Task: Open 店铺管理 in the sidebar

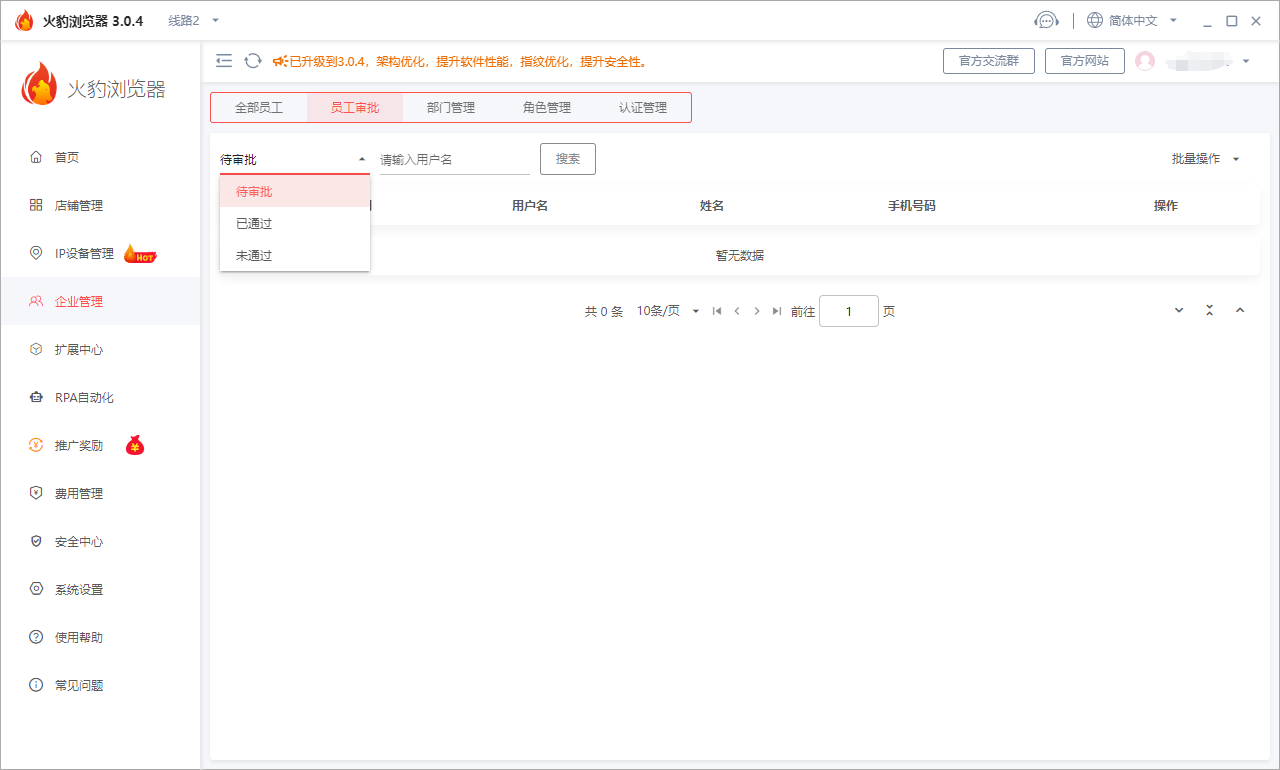Action: point(78,206)
